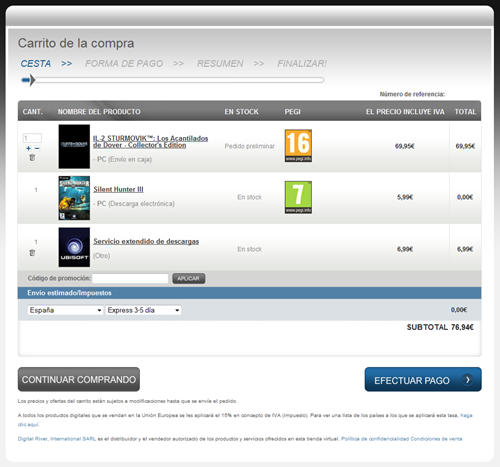
Task: Click the NOMBRE DEL PRODUCTO column header
Action: click(99, 112)
